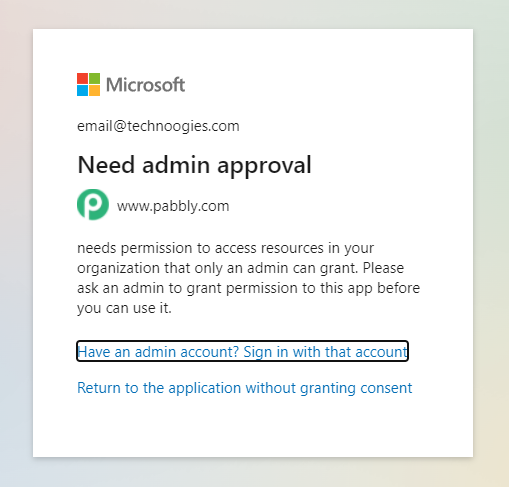Click the line starting with organization that only
The height and width of the screenshot is (487, 509).
click(x=240, y=269)
